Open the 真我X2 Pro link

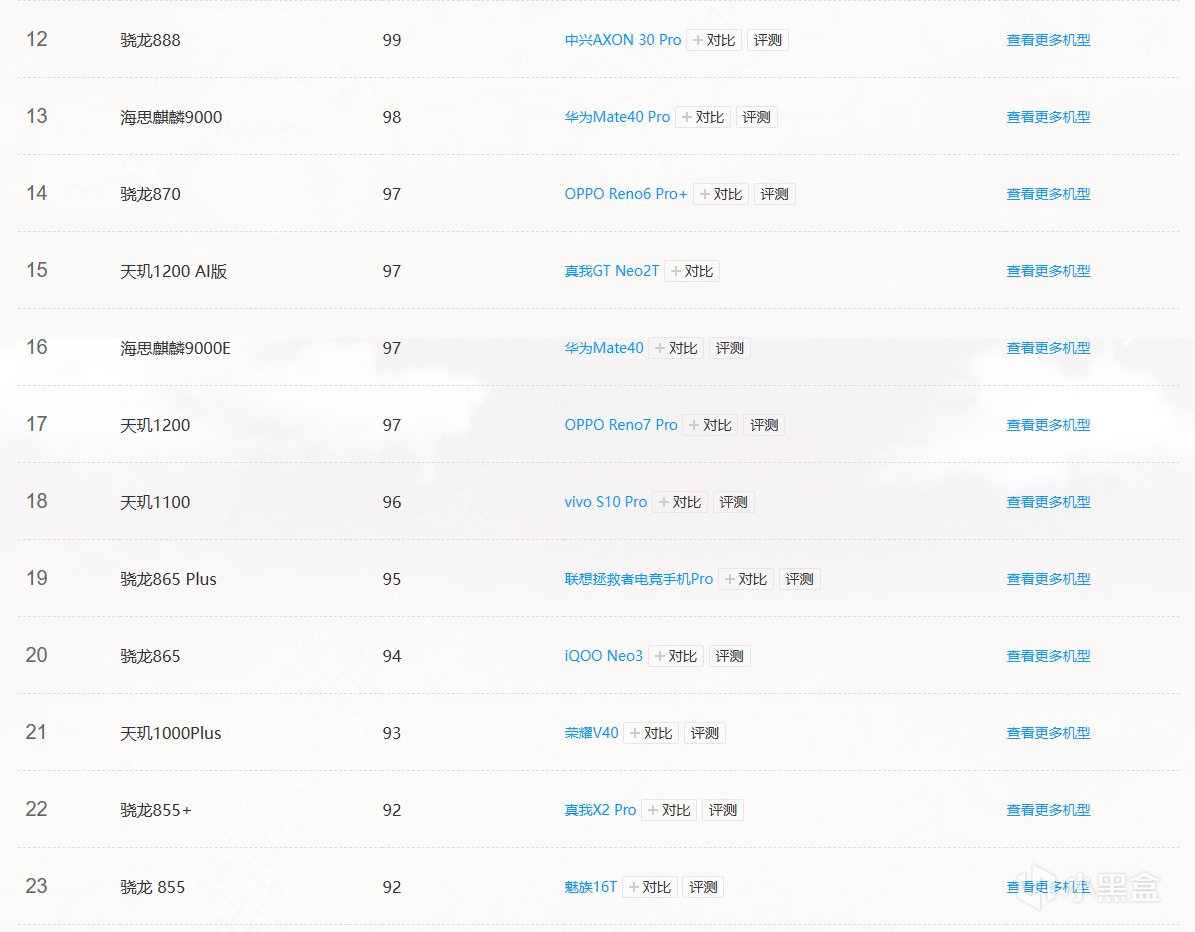[600, 810]
